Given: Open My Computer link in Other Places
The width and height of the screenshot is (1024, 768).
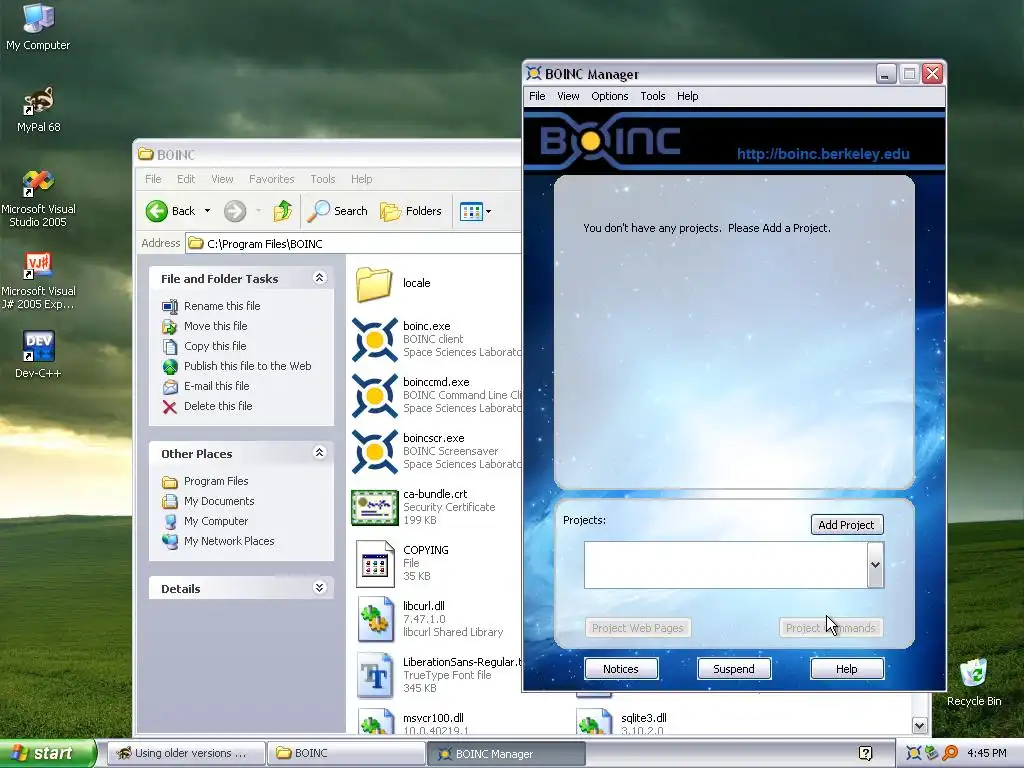Looking at the screenshot, I should tap(216, 521).
